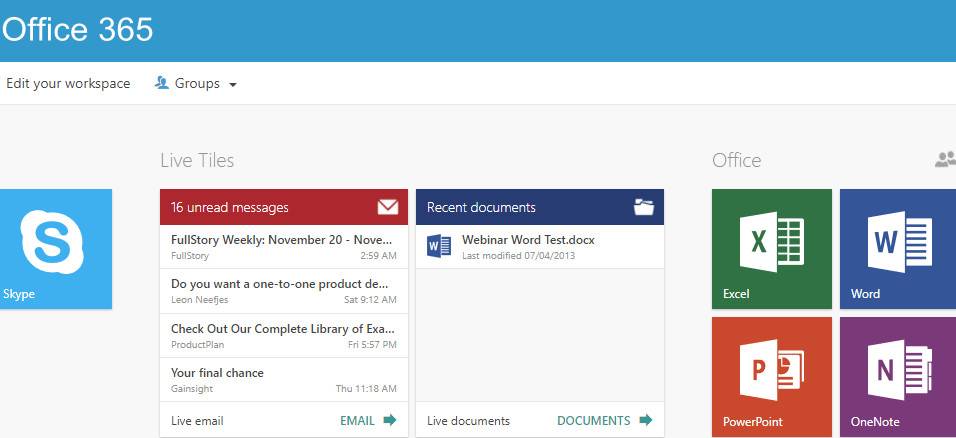956x438 pixels.
Task: Open the email from Leon Neefjes
Action: [x=283, y=291]
